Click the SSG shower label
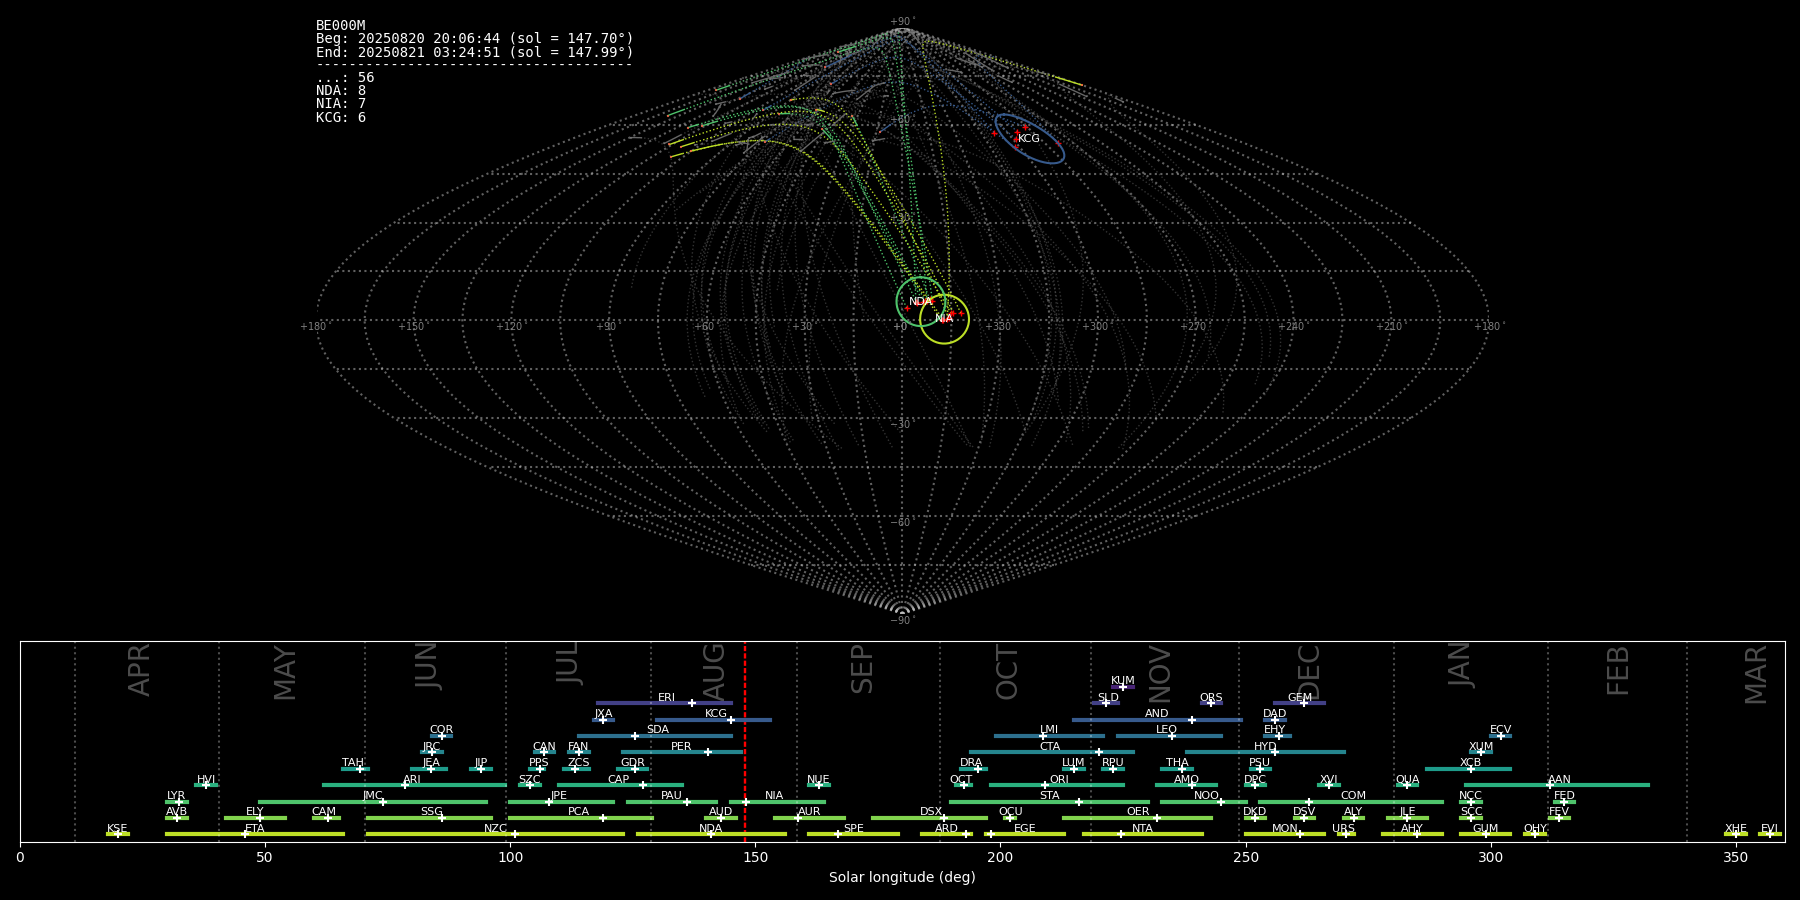1800x900 pixels. coord(431,812)
